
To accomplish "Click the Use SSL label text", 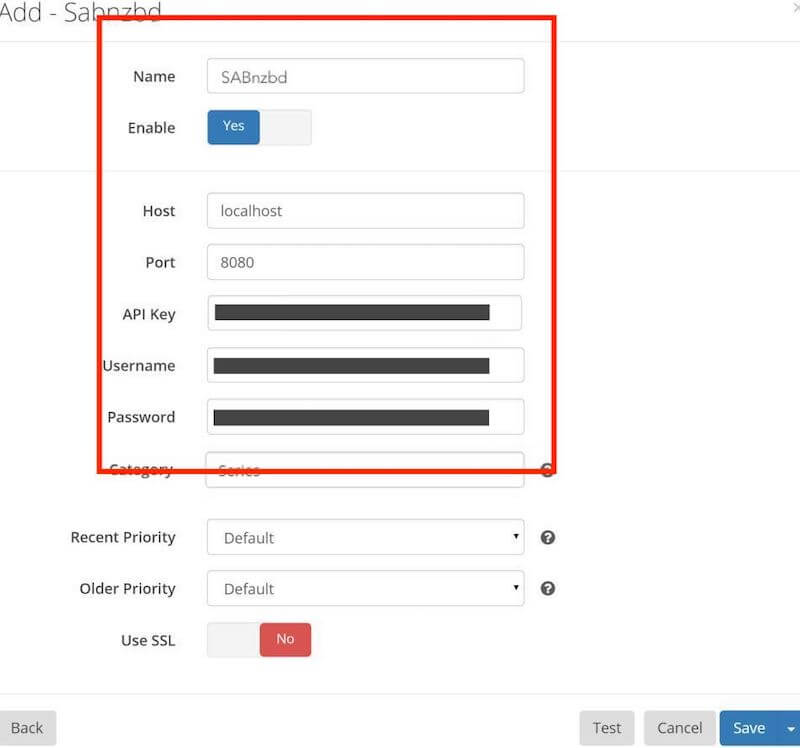I will pyautogui.click(x=148, y=640).
